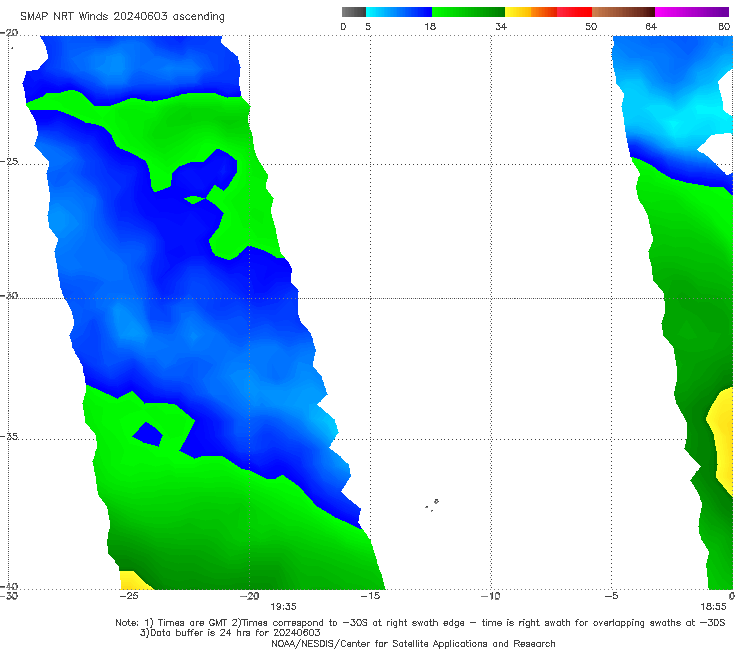Click the title 'SMAP NRT Winds 20240603 ascending'
Screen dimensions: 740x650
tap(122, 16)
